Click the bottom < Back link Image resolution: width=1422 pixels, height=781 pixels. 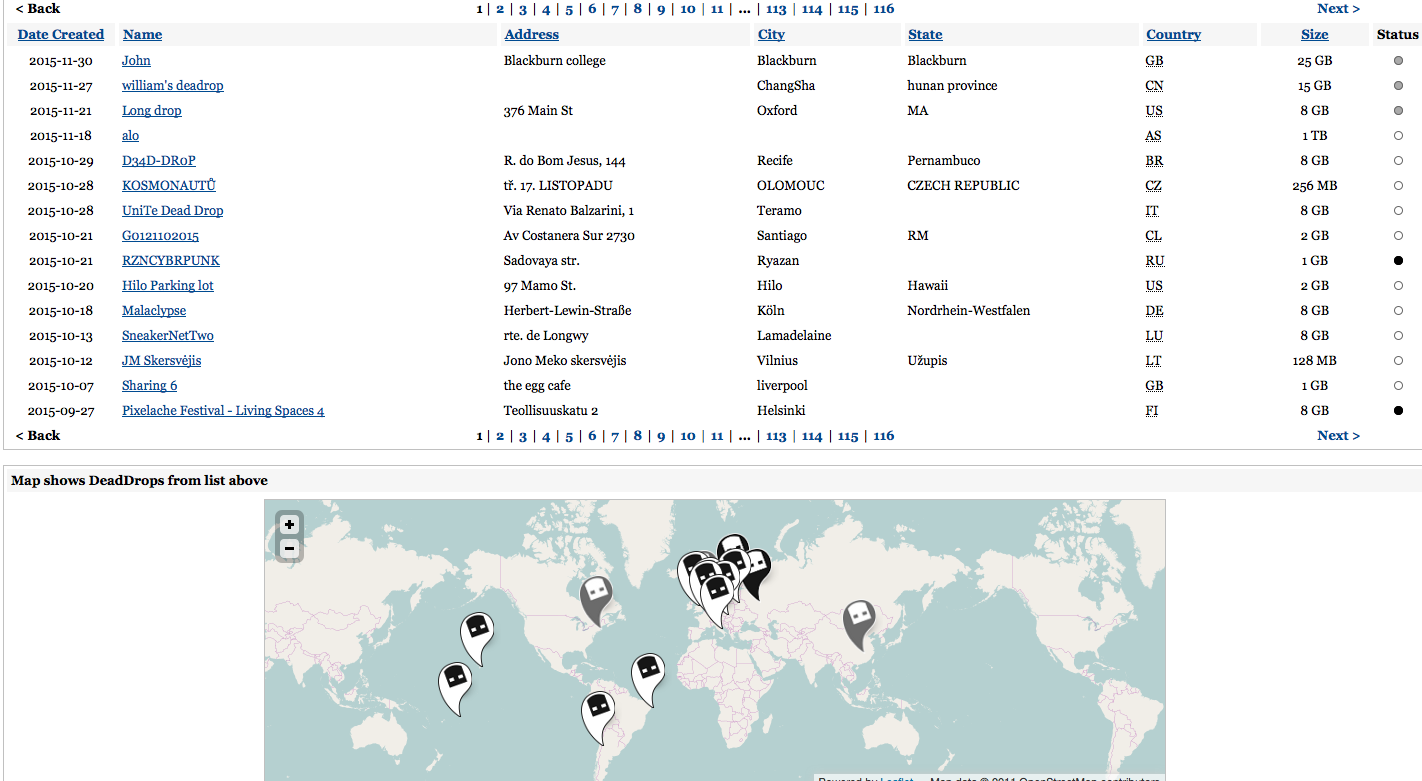click(38, 436)
